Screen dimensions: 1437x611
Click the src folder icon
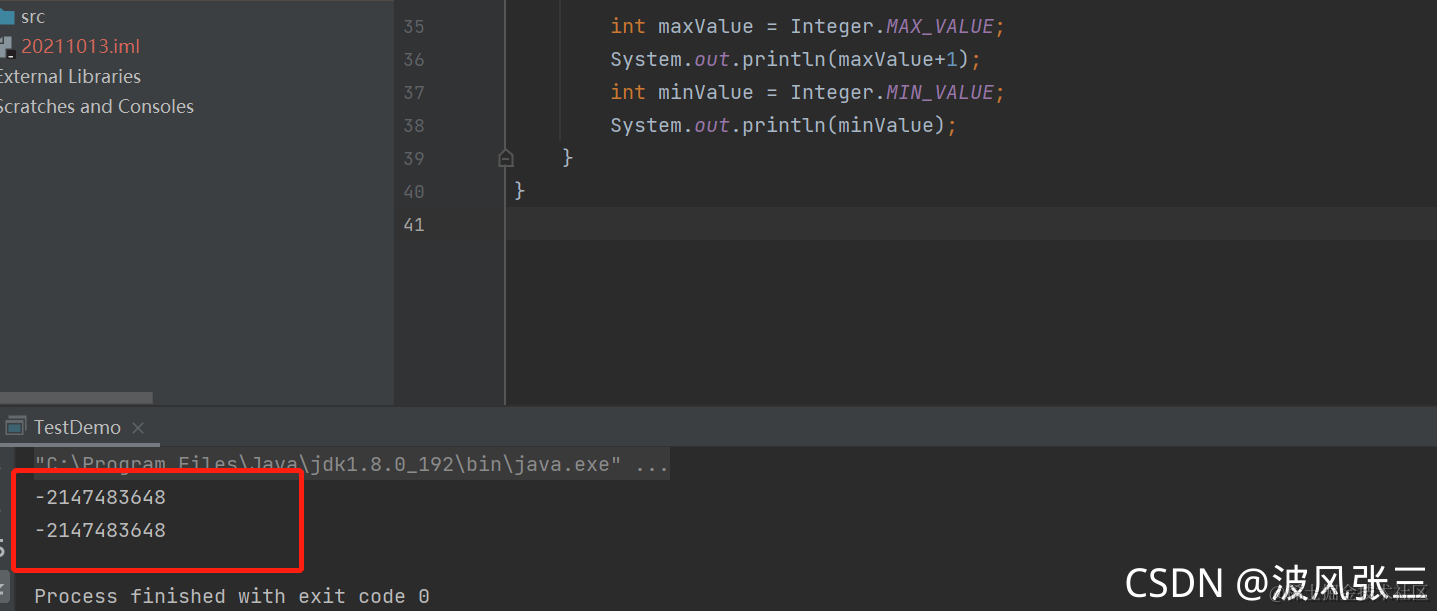pos(6,17)
